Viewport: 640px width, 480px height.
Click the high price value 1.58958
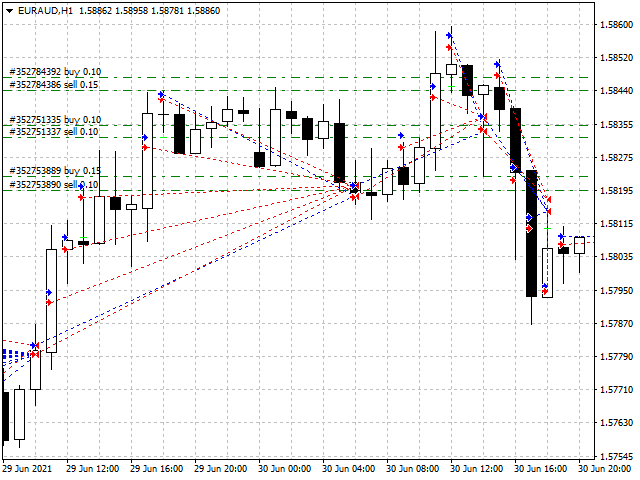point(131,11)
